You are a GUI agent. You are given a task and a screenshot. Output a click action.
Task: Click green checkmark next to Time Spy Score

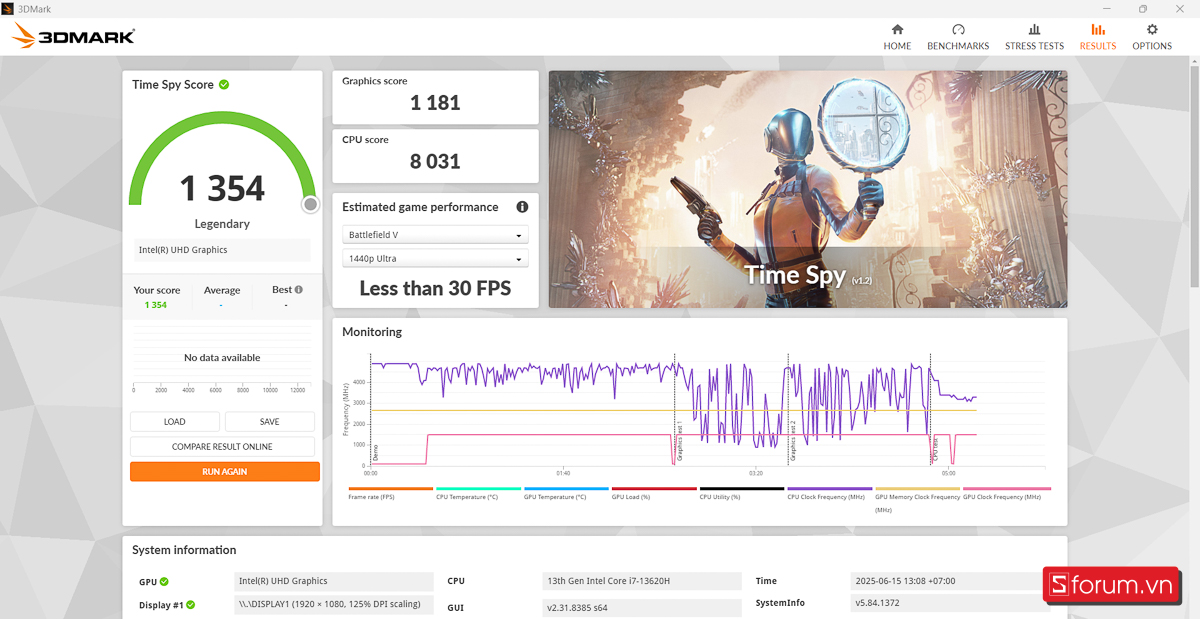(x=224, y=84)
